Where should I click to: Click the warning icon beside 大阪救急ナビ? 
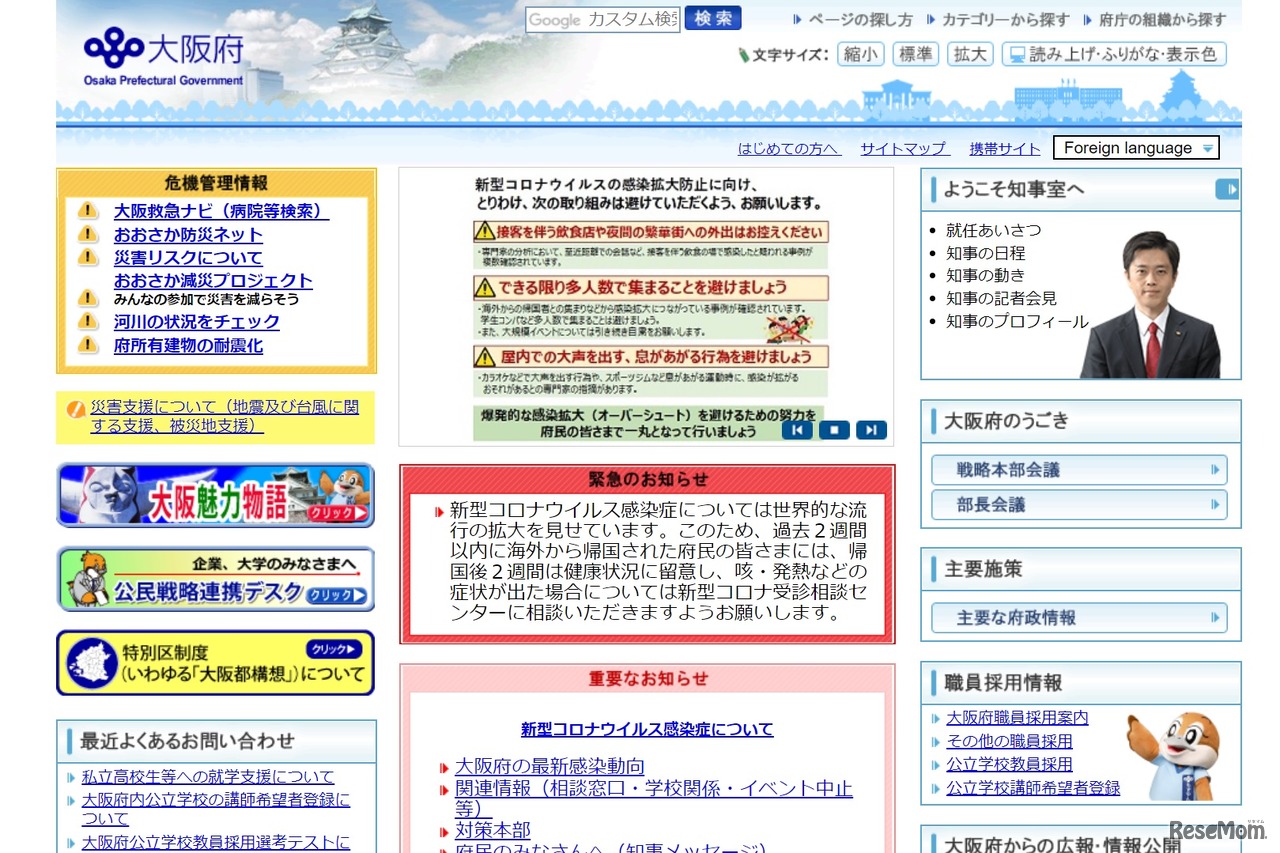pos(87,212)
